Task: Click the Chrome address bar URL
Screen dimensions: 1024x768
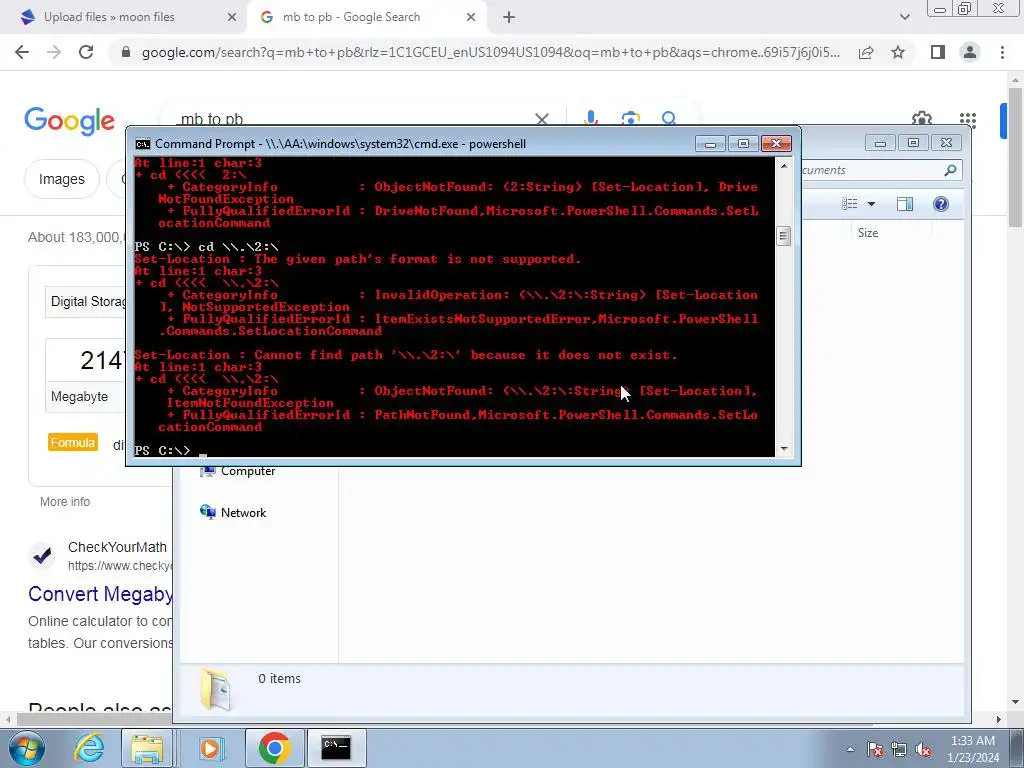Action: (x=490, y=52)
